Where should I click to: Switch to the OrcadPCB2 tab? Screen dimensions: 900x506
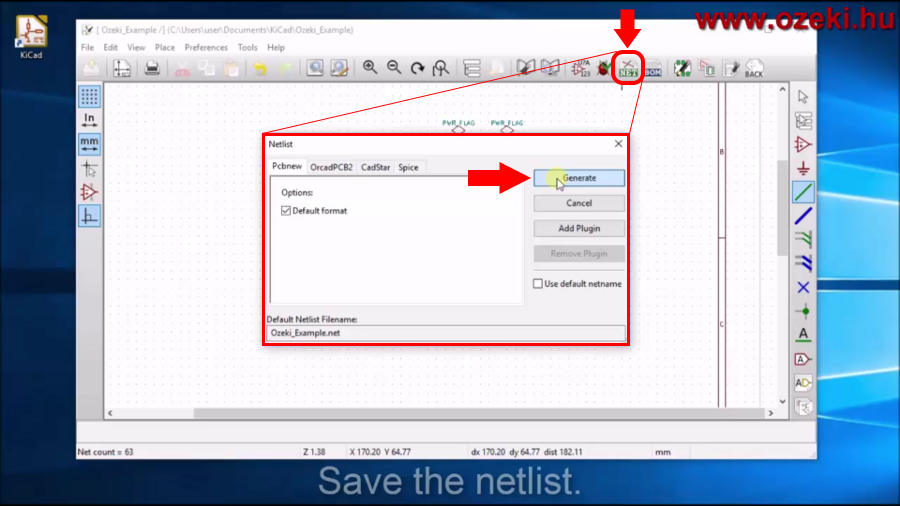point(331,167)
